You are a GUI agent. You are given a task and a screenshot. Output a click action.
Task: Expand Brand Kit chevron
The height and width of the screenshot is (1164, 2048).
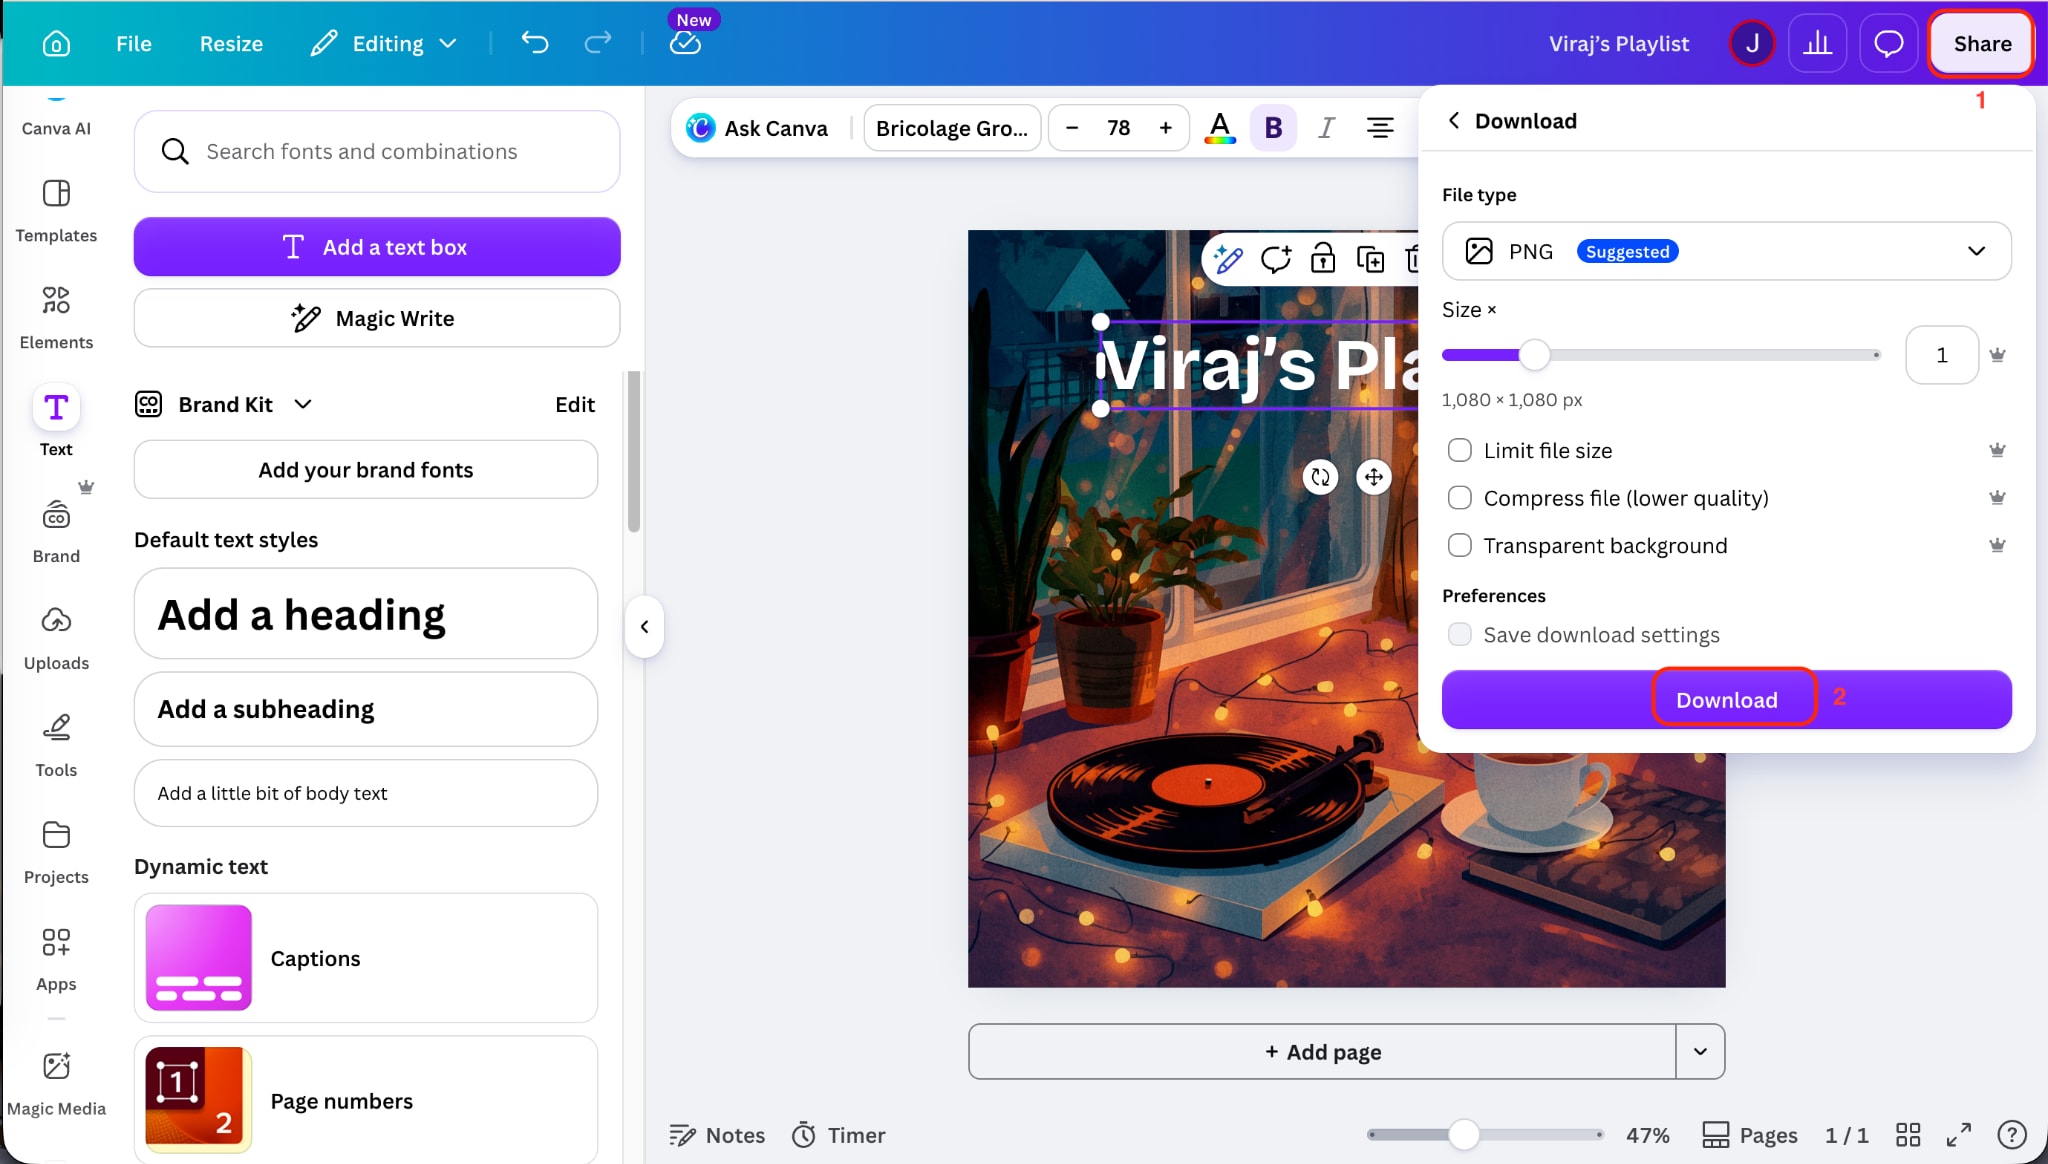(303, 404)
